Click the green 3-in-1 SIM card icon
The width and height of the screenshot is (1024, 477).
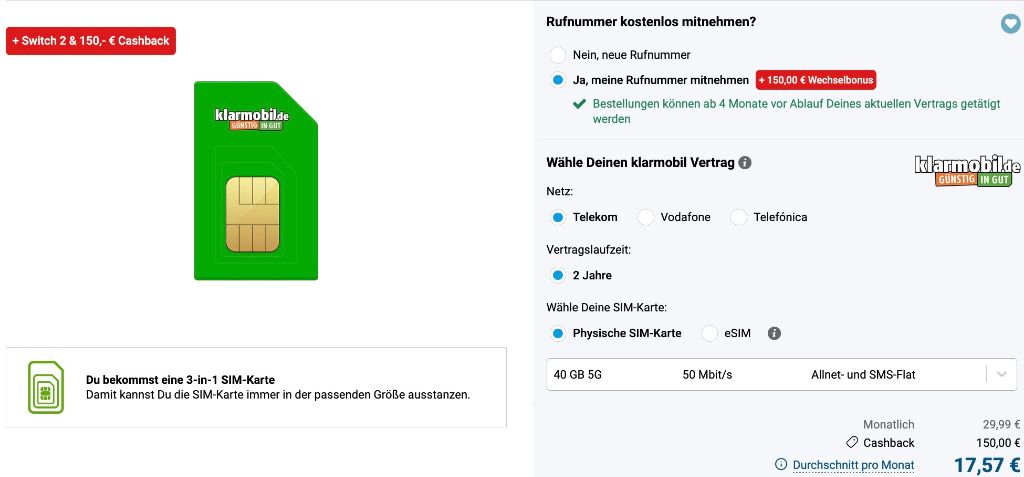click(46, 387)
